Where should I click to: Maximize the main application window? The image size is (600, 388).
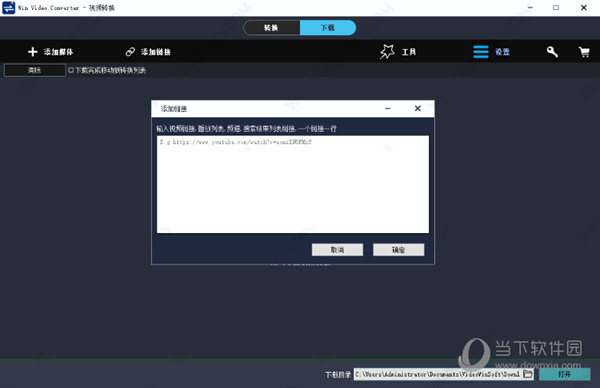tap(556, 8)
